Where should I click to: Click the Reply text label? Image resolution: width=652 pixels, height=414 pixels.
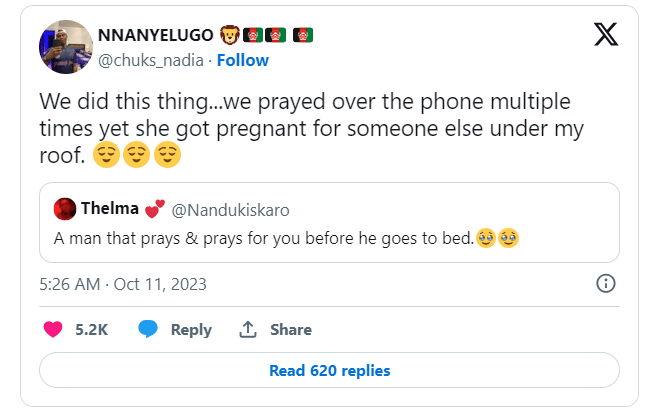(x=190, y=329)
